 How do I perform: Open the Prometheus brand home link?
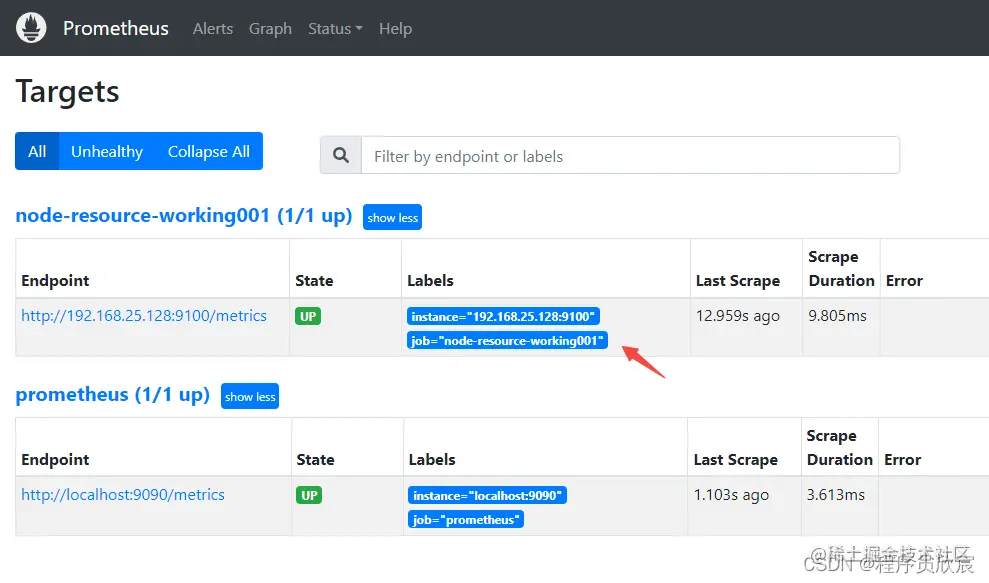[115, 28]
